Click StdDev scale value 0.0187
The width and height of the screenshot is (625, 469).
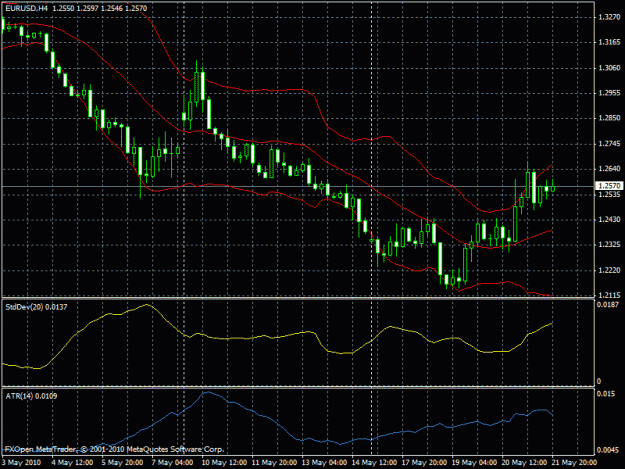[x=608, y=305]
